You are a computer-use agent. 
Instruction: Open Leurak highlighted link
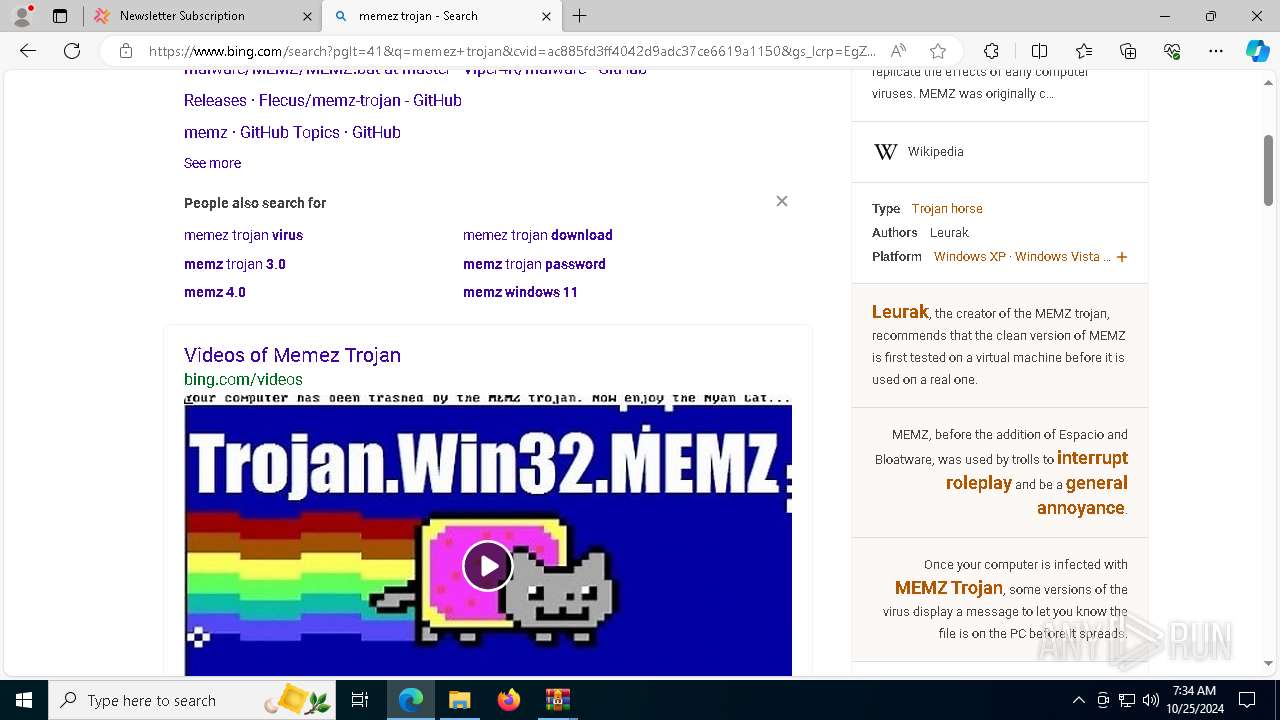pyautogui.click(x=900, y=312)
